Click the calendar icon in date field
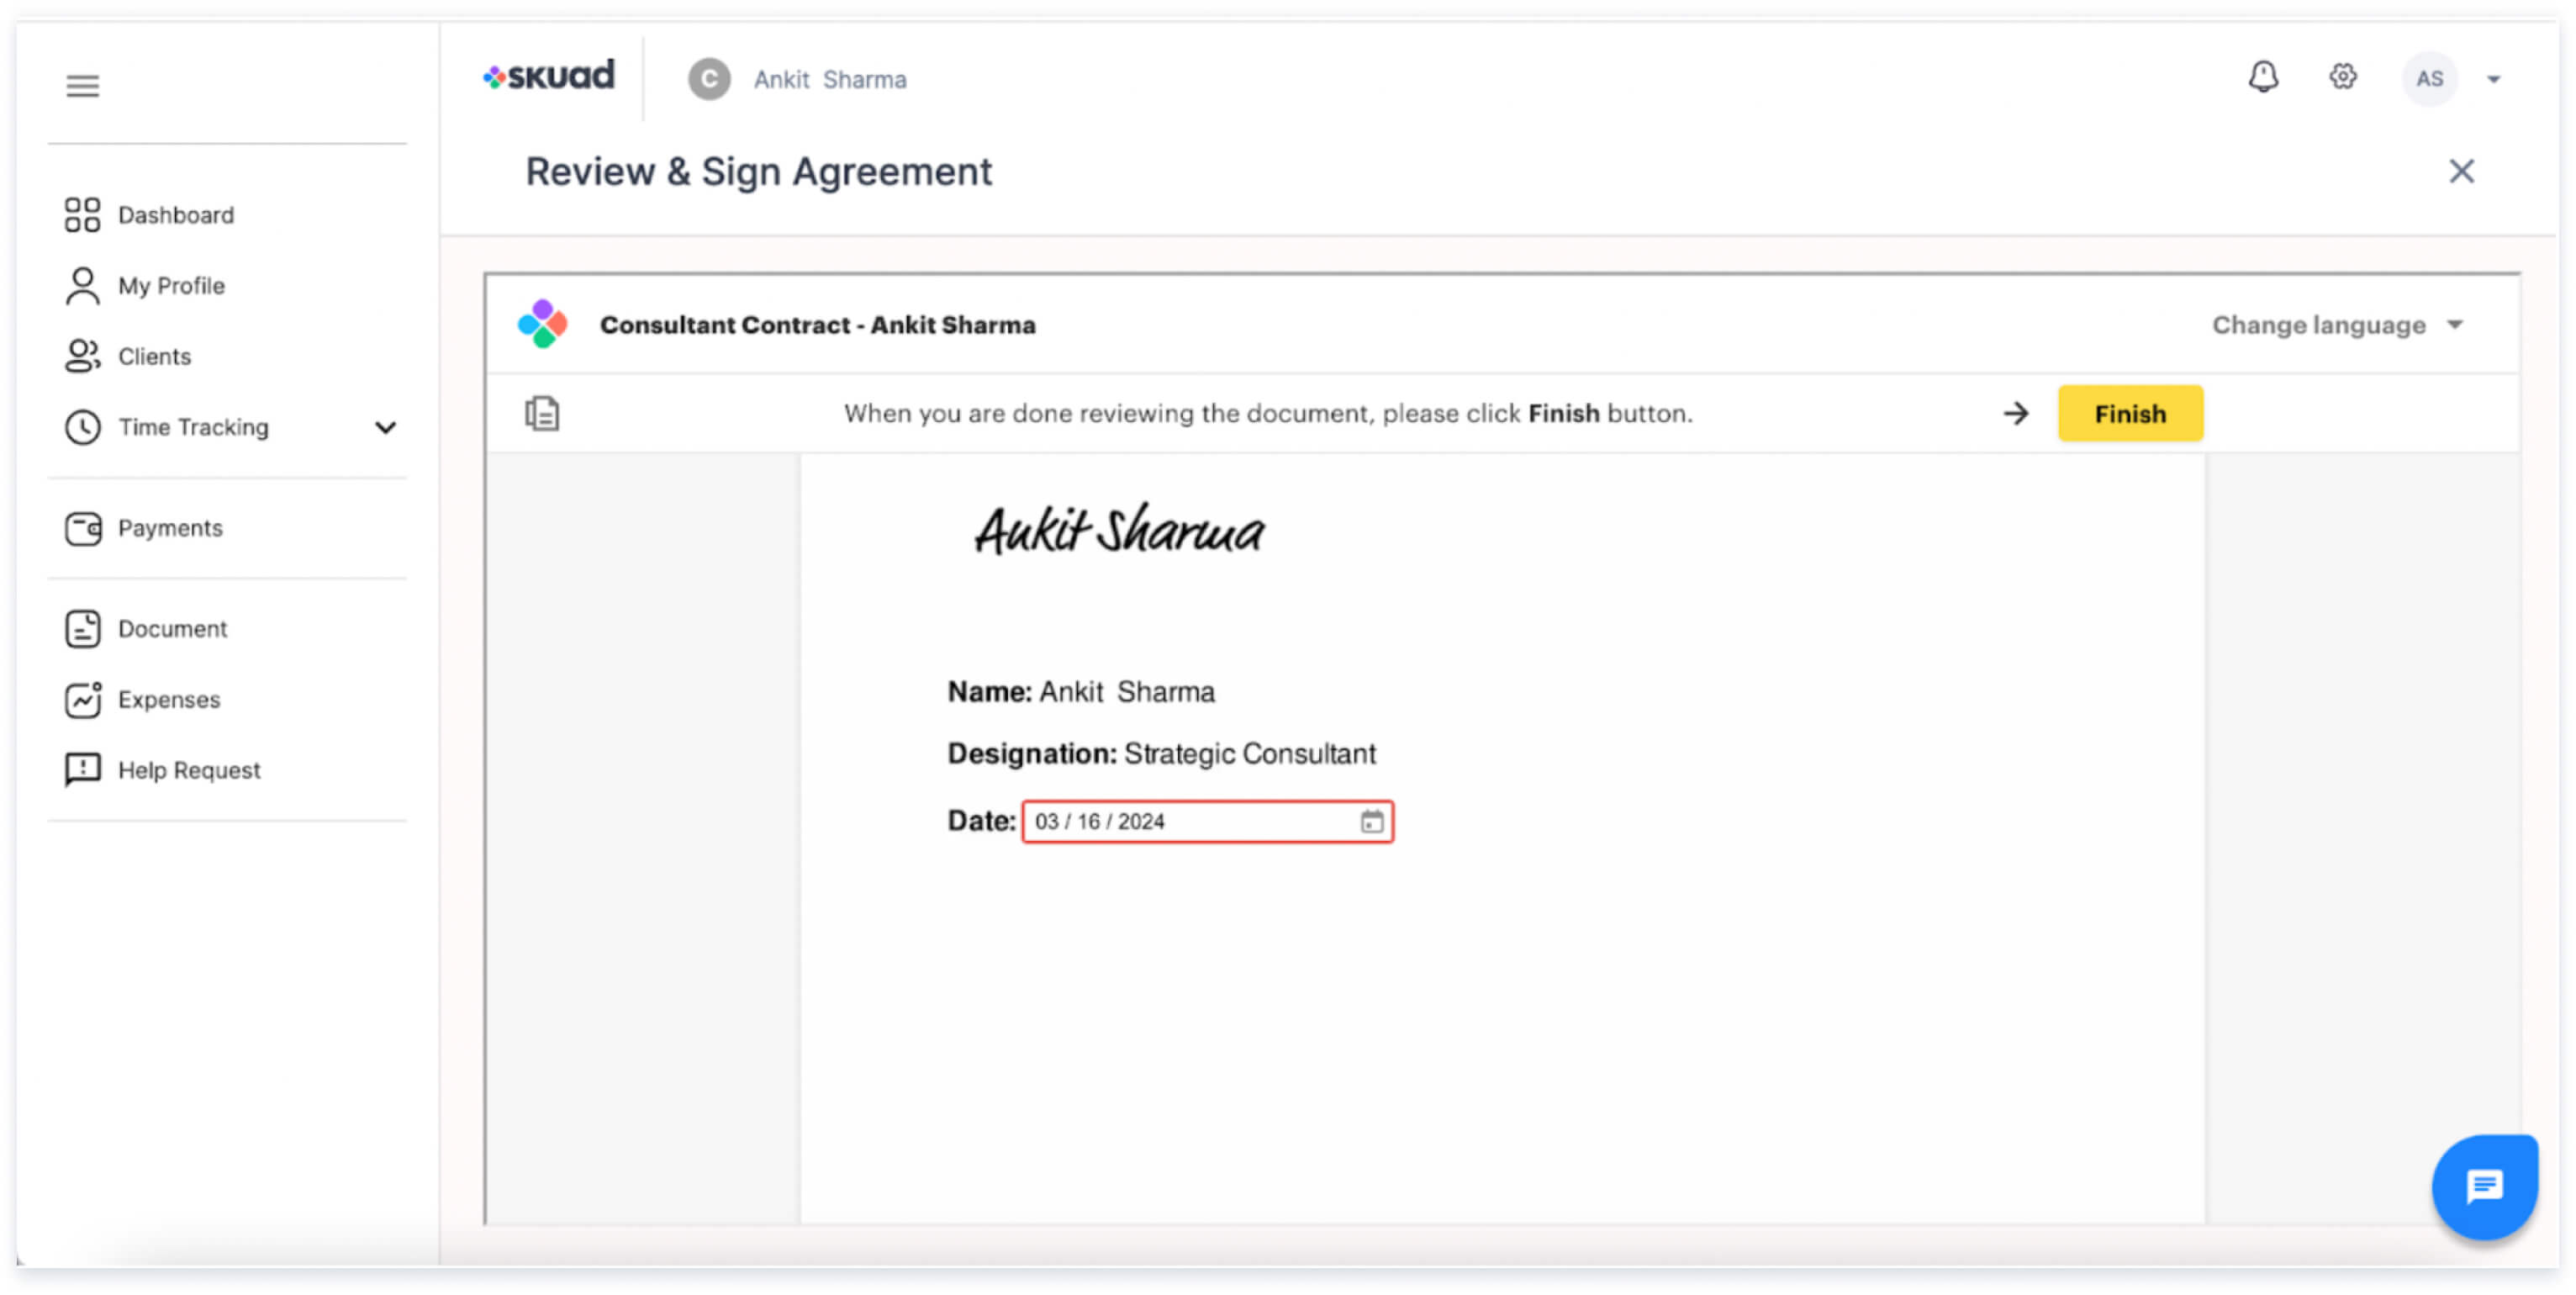This screenshot has width=2576, height=1295. tap(1371, 821)
